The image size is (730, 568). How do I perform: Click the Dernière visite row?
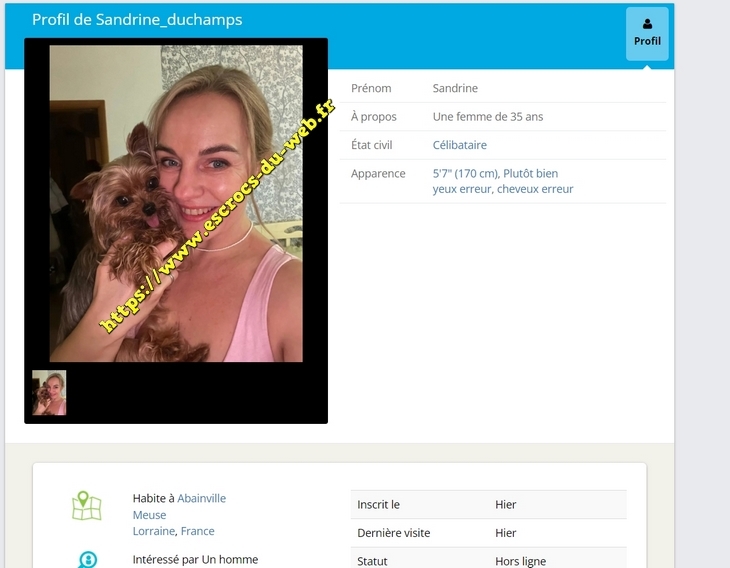[489, 533]
